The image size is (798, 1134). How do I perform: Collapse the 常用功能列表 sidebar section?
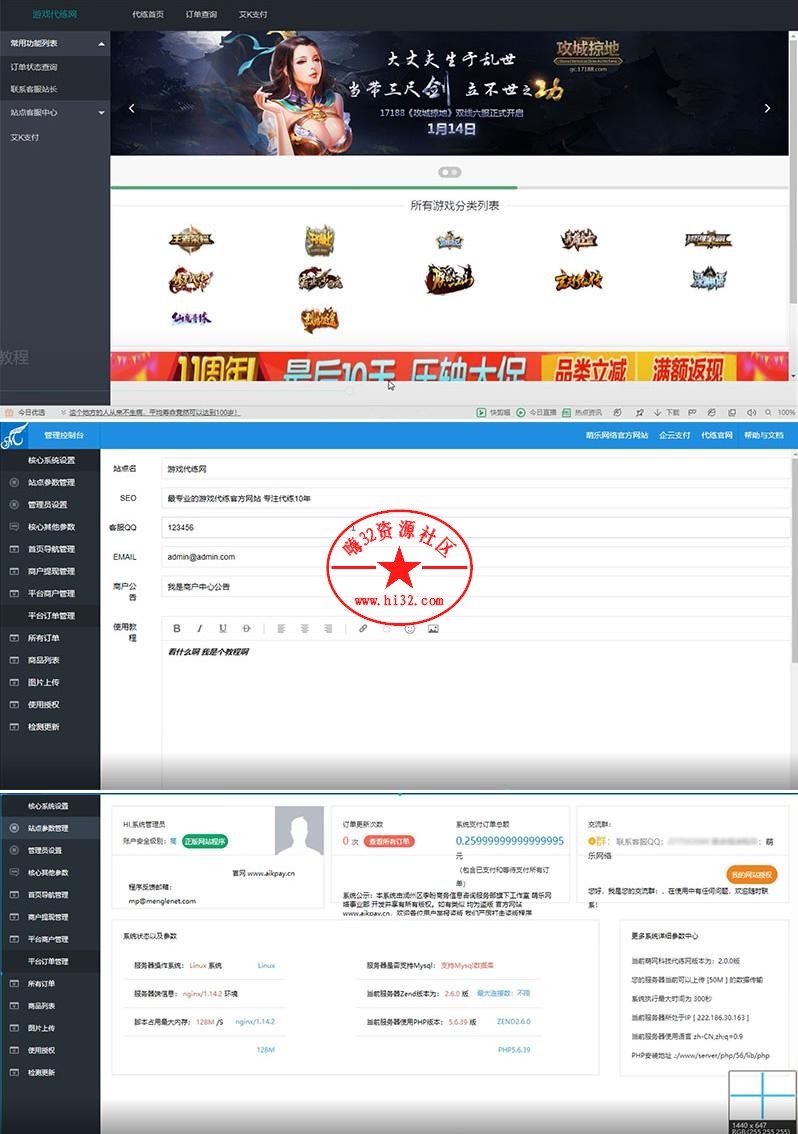(x=102, y=44)
